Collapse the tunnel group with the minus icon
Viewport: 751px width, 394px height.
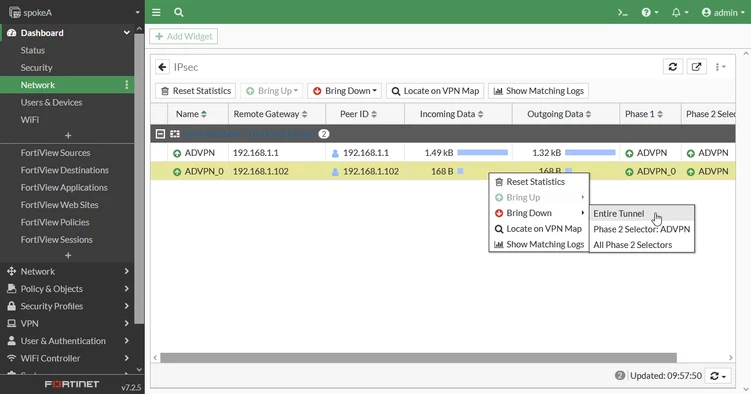click(160, 134)
